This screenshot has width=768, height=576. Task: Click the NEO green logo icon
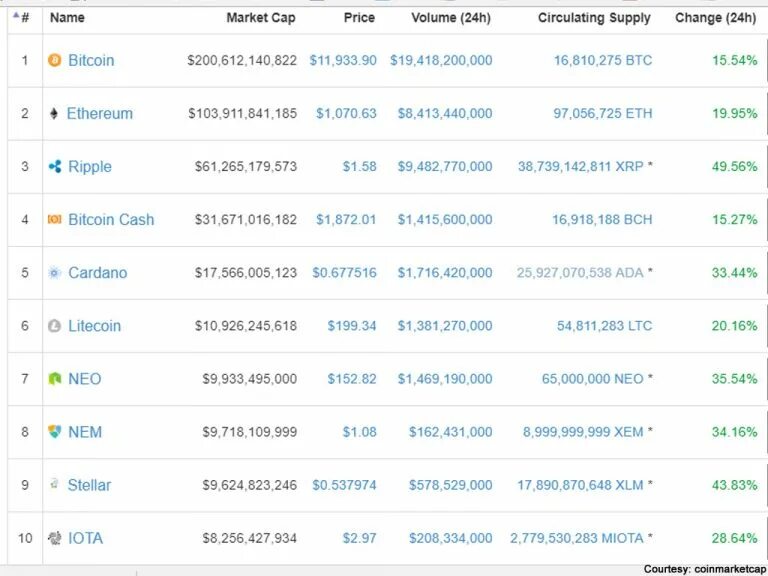pos(54,379)
